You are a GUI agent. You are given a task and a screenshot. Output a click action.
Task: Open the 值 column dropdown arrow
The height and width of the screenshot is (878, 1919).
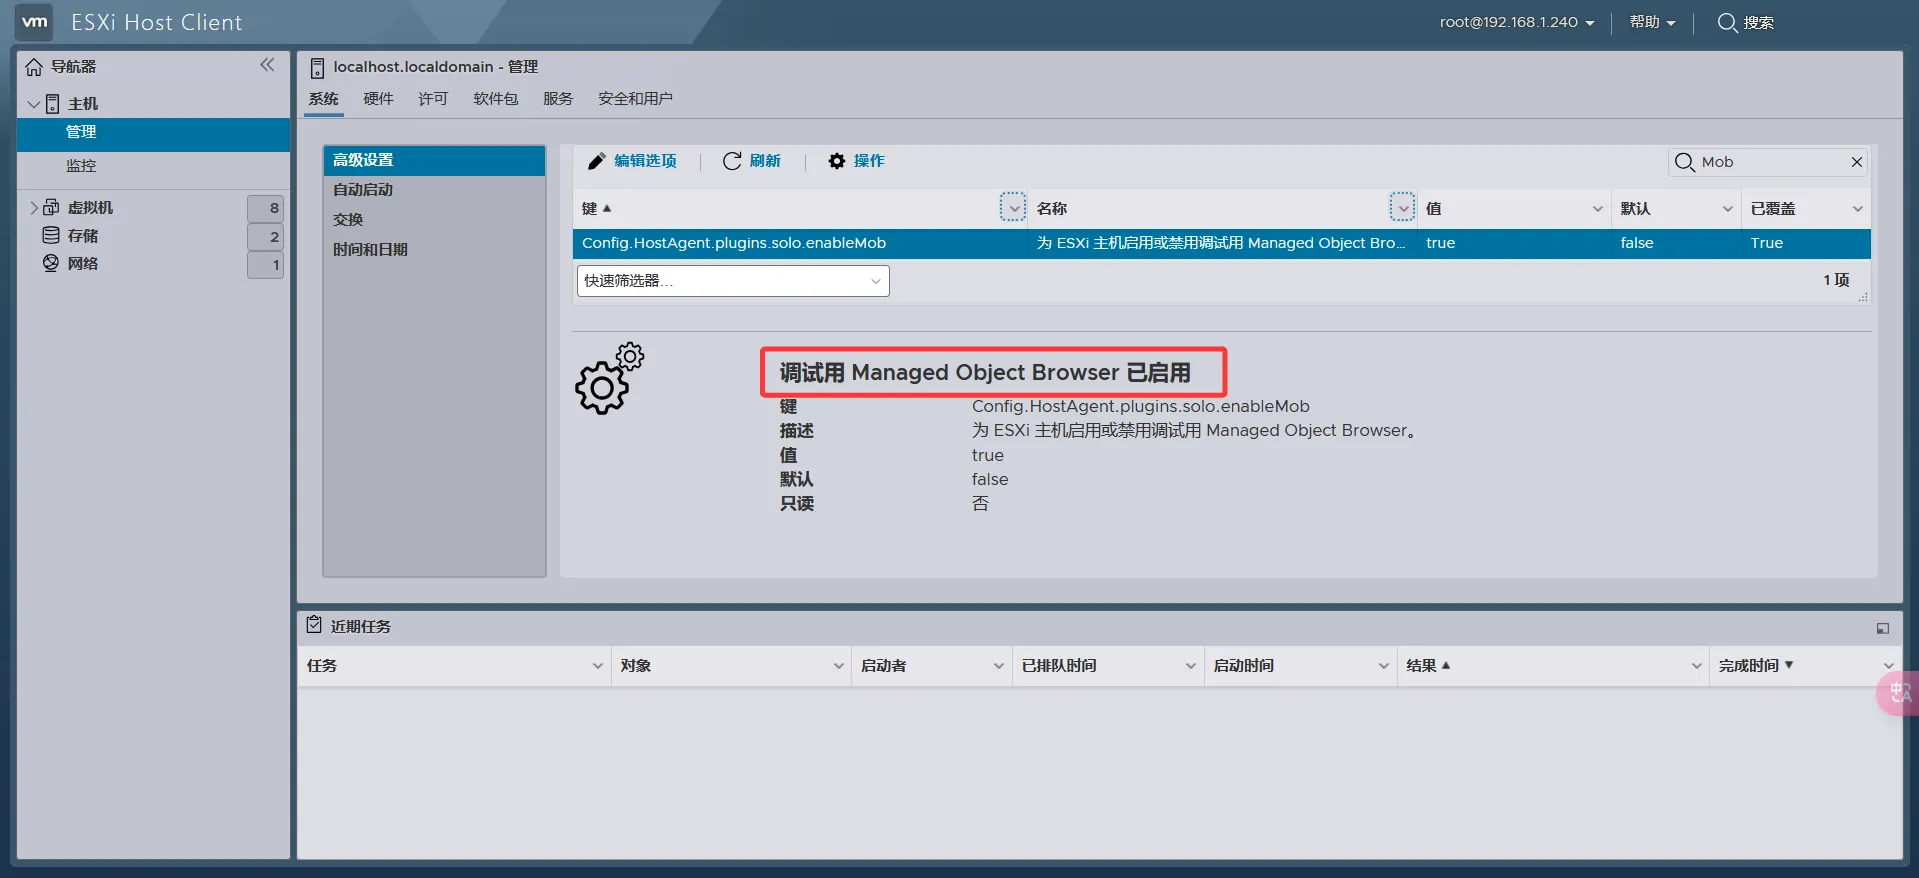click(x=1597, y=209)
